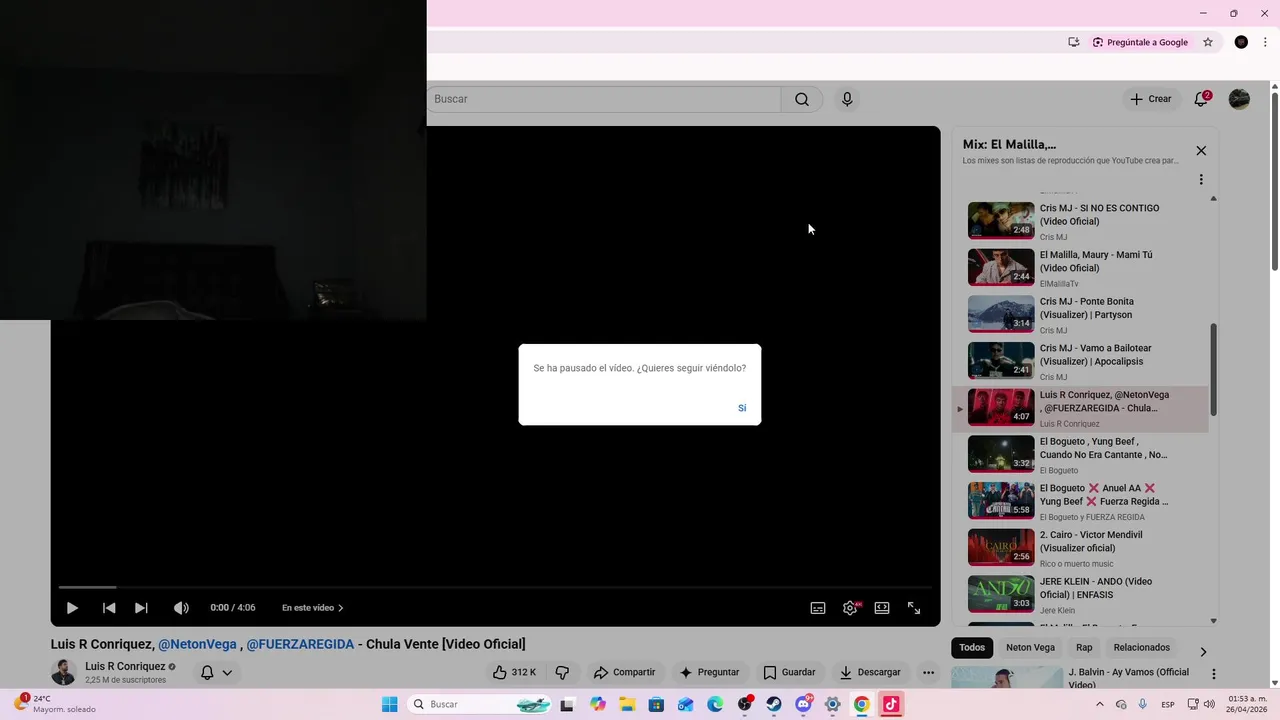
Task: Play 'El Malilla, Maury - Mami Tú'
Action: [x=1080, y=268]
